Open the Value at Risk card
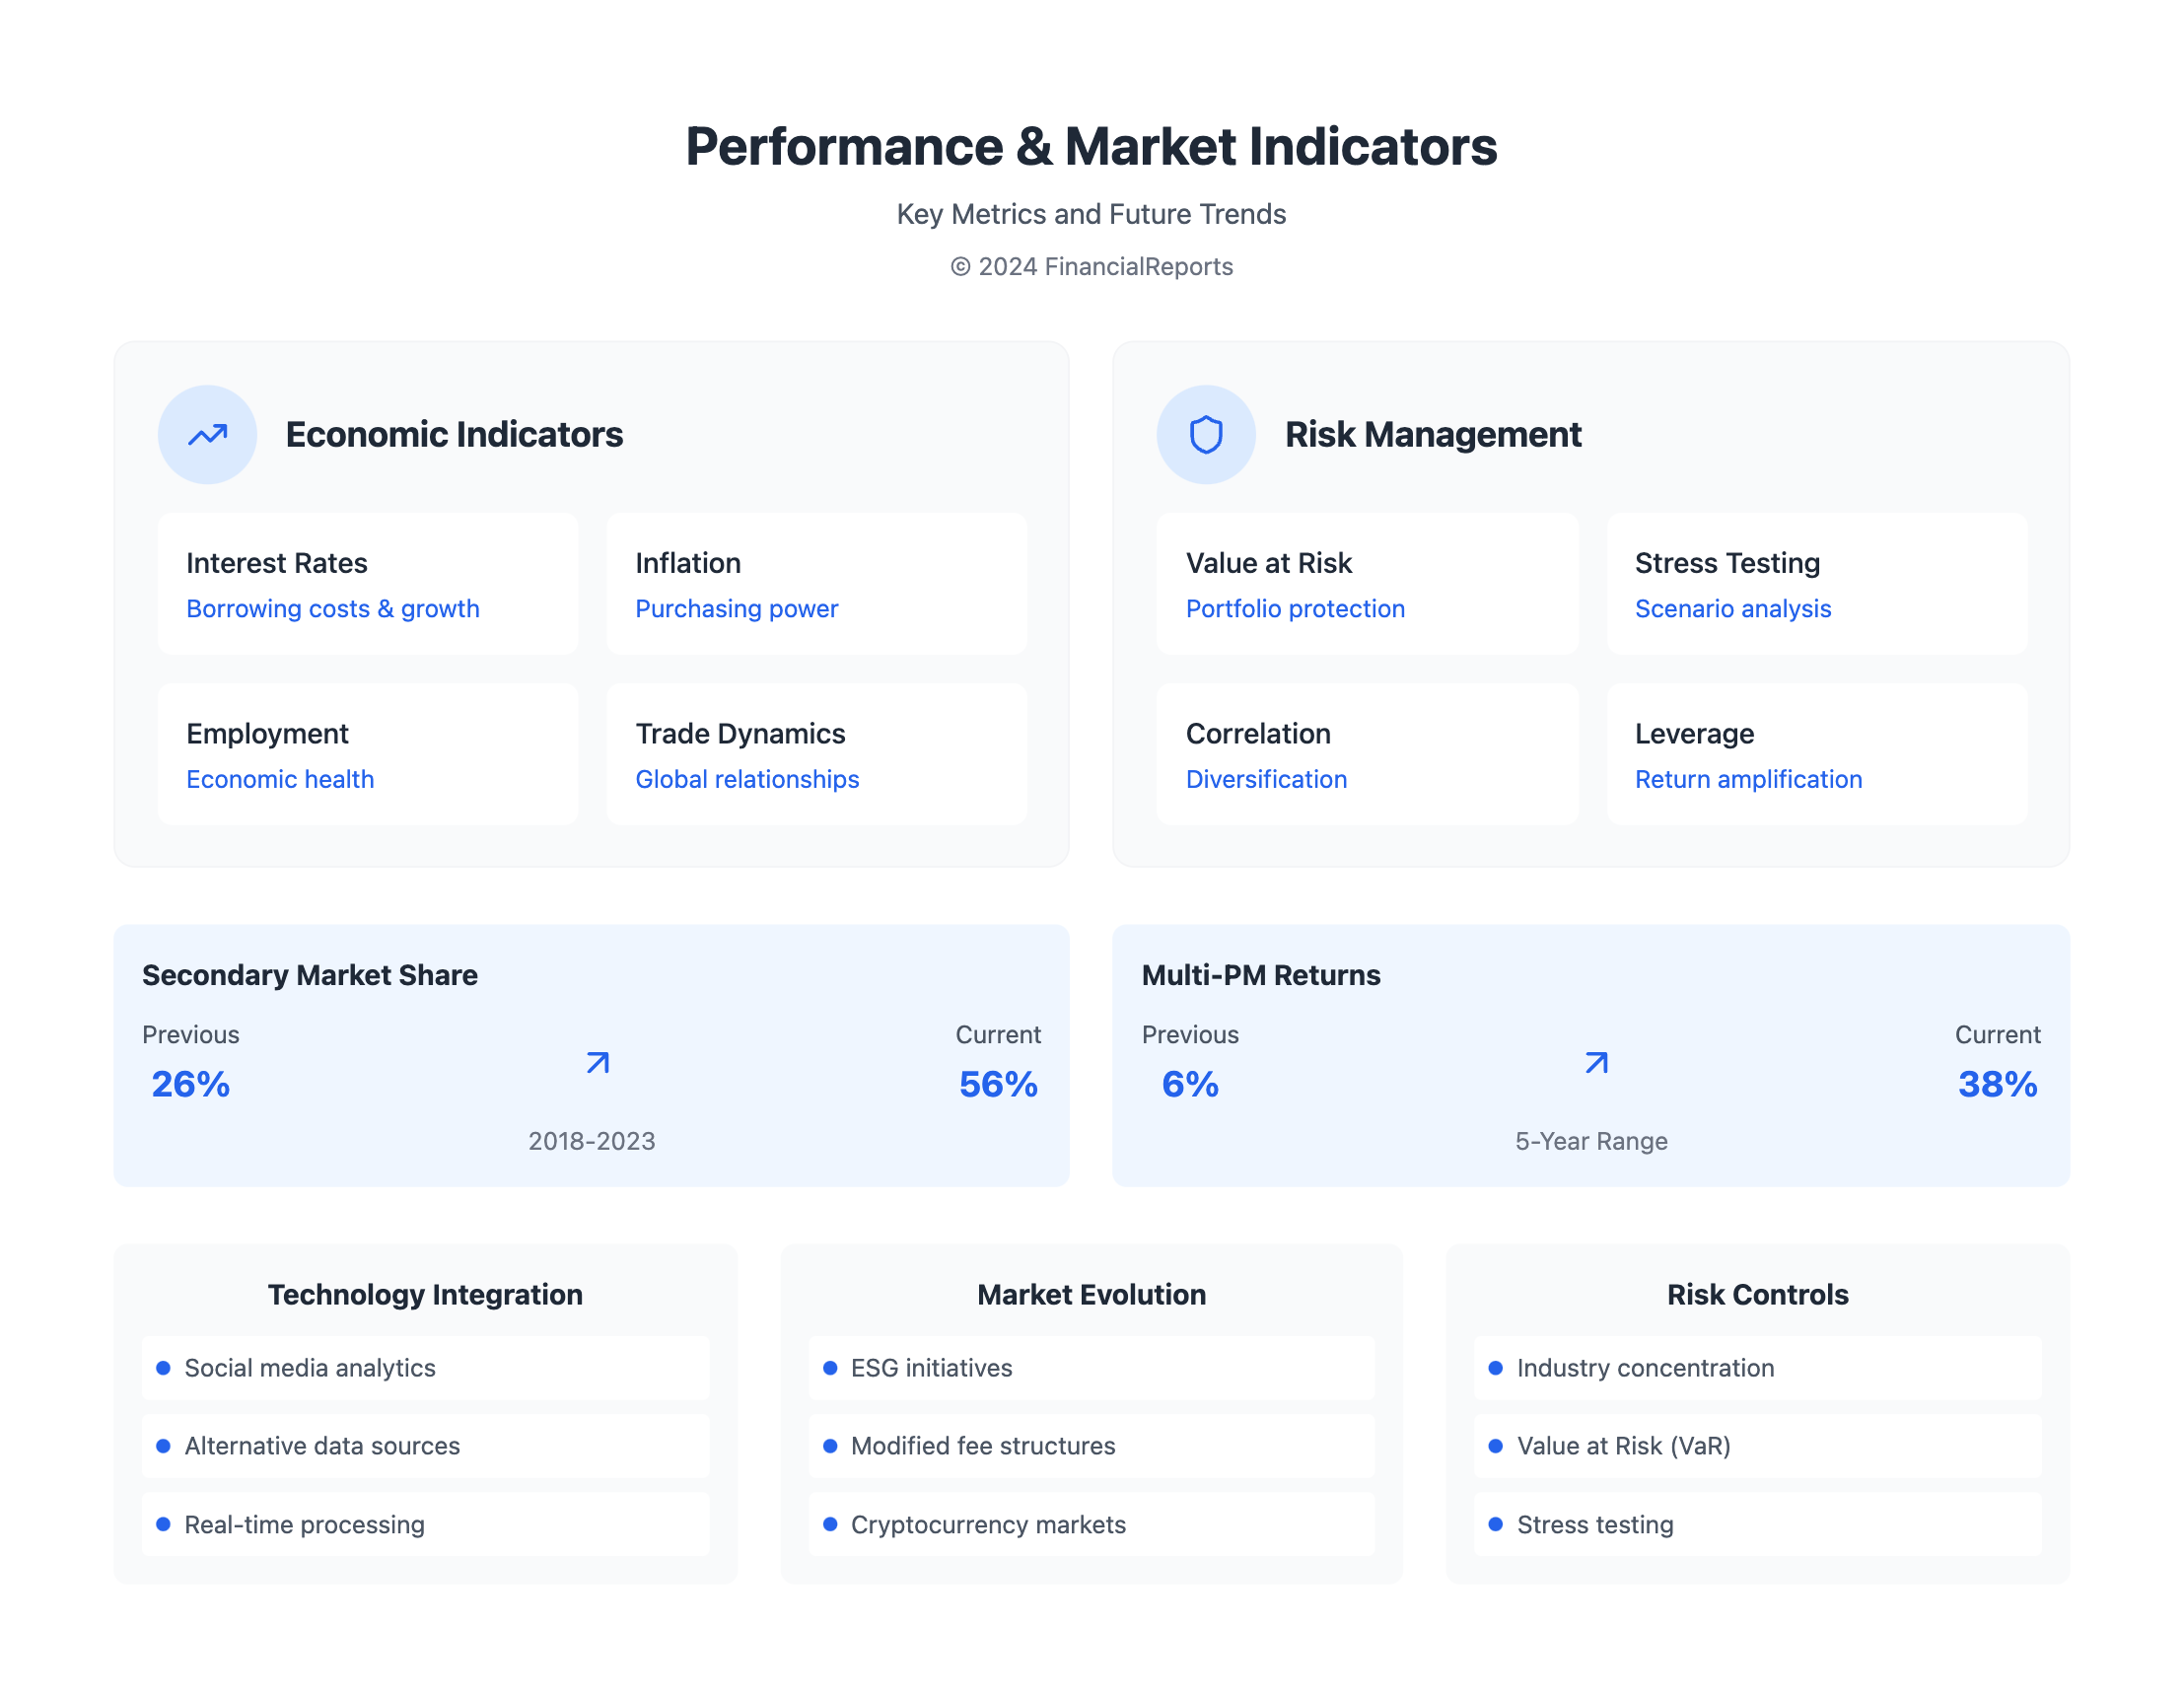The image size is (2184, 1698). pyautogui.click(x=1367, y=584)
